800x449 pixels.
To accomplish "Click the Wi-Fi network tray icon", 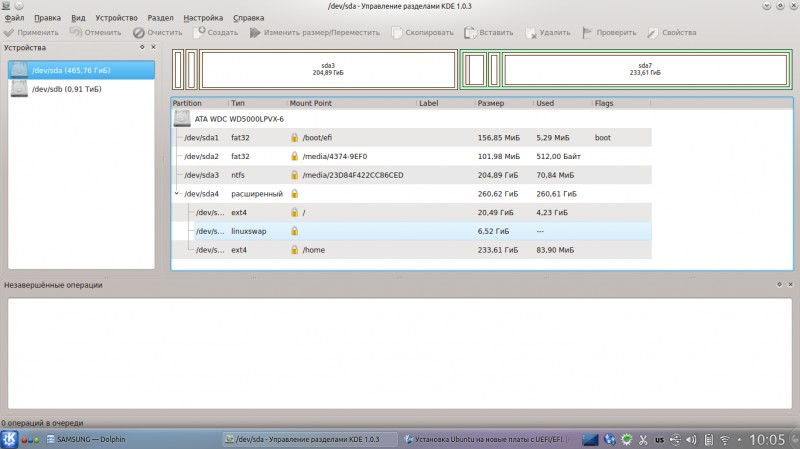I will 724,439.
